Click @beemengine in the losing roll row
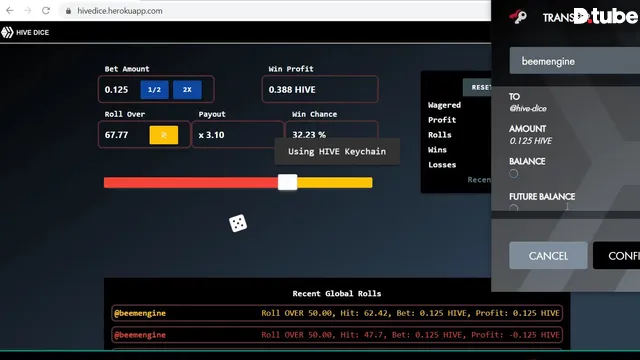Image resolution: width=640 pixels, height=360 pixels. pyautogui.click(x=140, y=335)
